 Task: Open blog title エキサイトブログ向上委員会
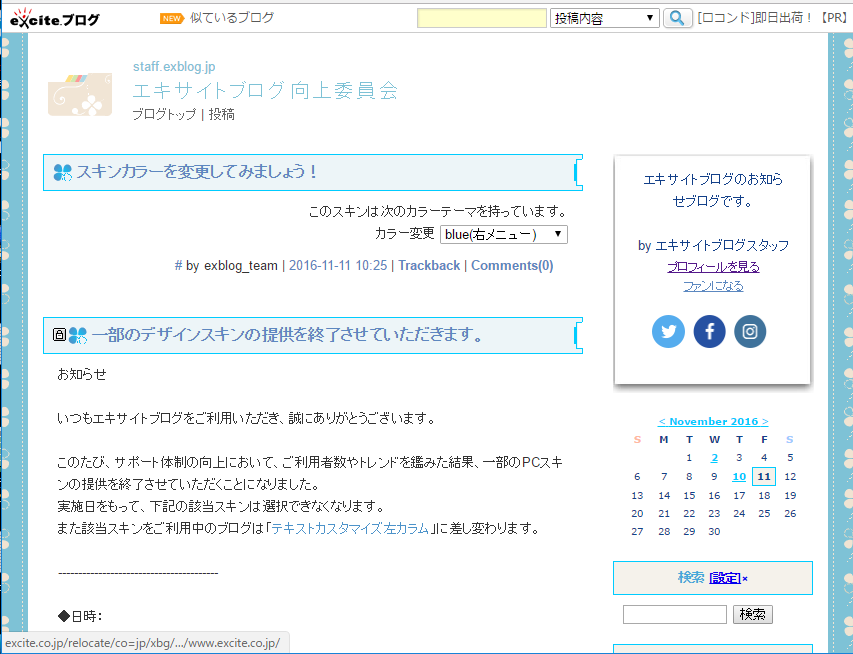[x=265, y=90]
